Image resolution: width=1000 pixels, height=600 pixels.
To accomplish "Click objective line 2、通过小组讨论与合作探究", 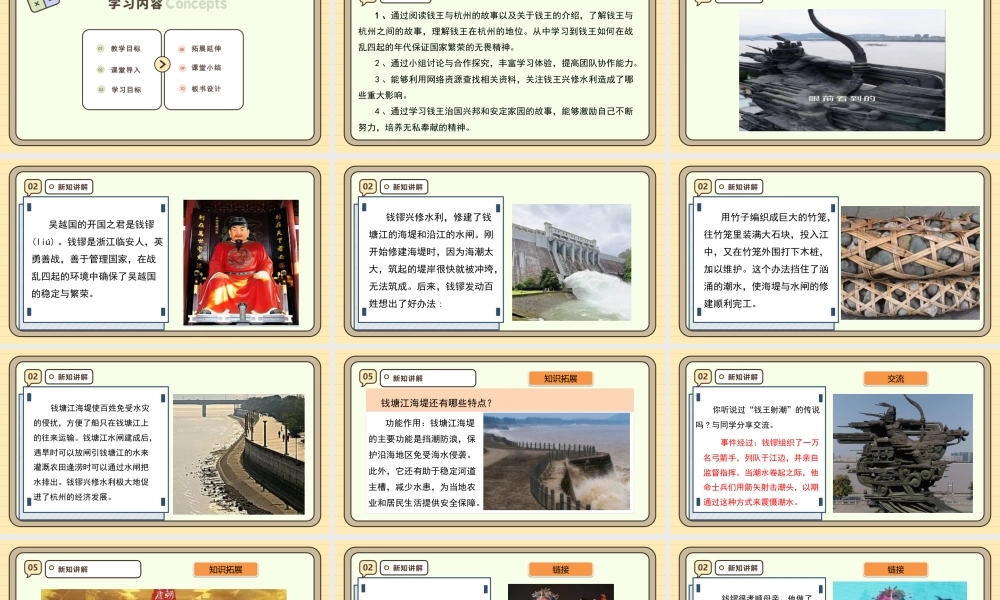I will coord(507,63).
